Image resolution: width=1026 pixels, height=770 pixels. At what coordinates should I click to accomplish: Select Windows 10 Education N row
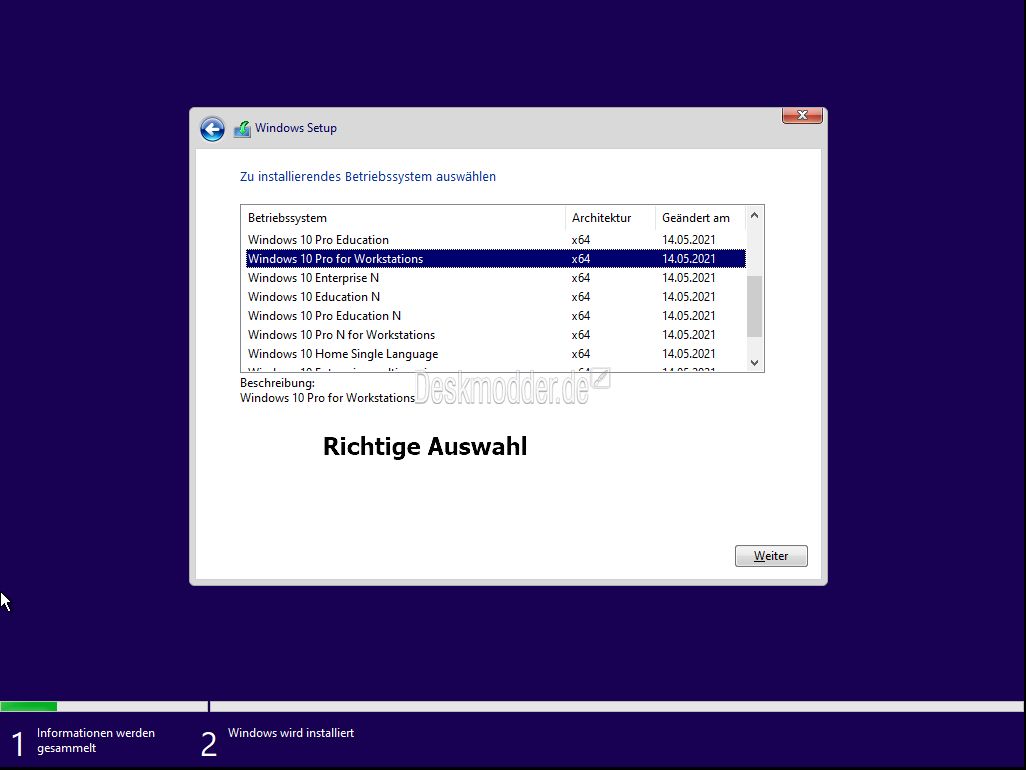point(495,296)
